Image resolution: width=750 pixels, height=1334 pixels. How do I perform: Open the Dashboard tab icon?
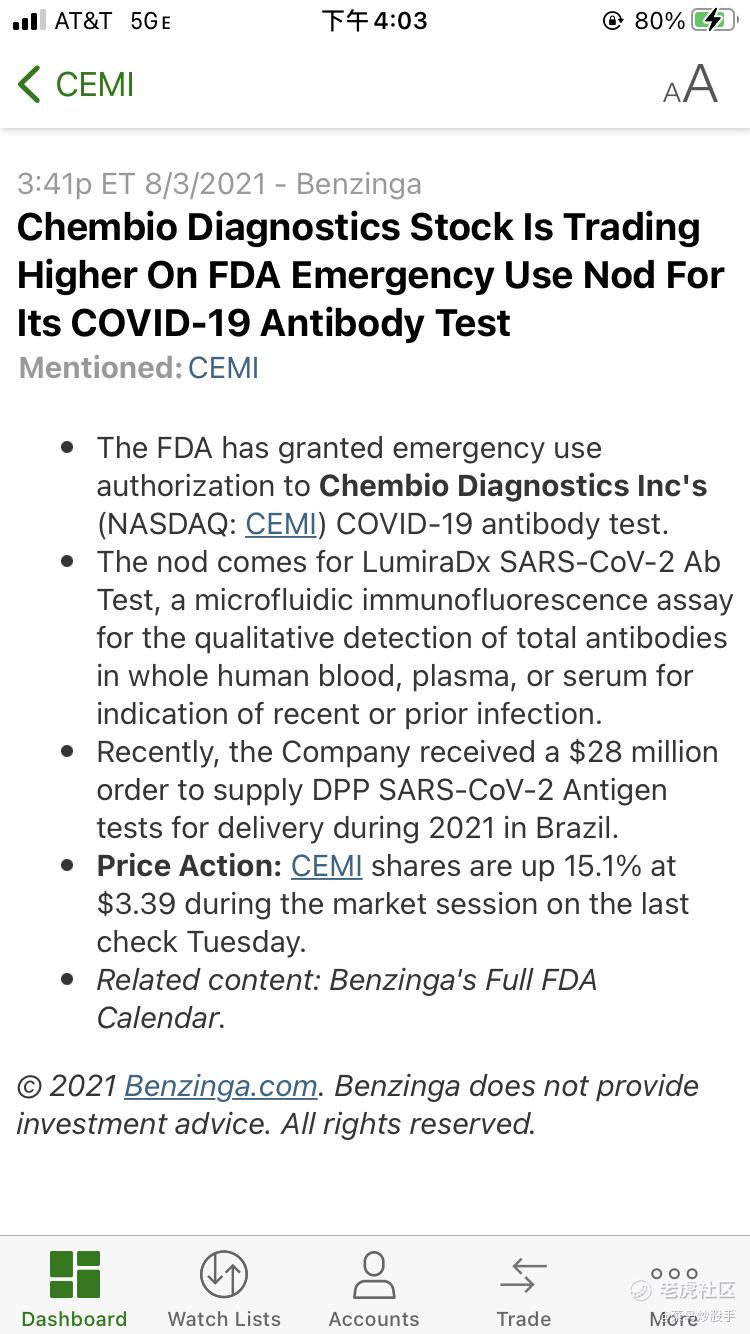point(75,1275)
